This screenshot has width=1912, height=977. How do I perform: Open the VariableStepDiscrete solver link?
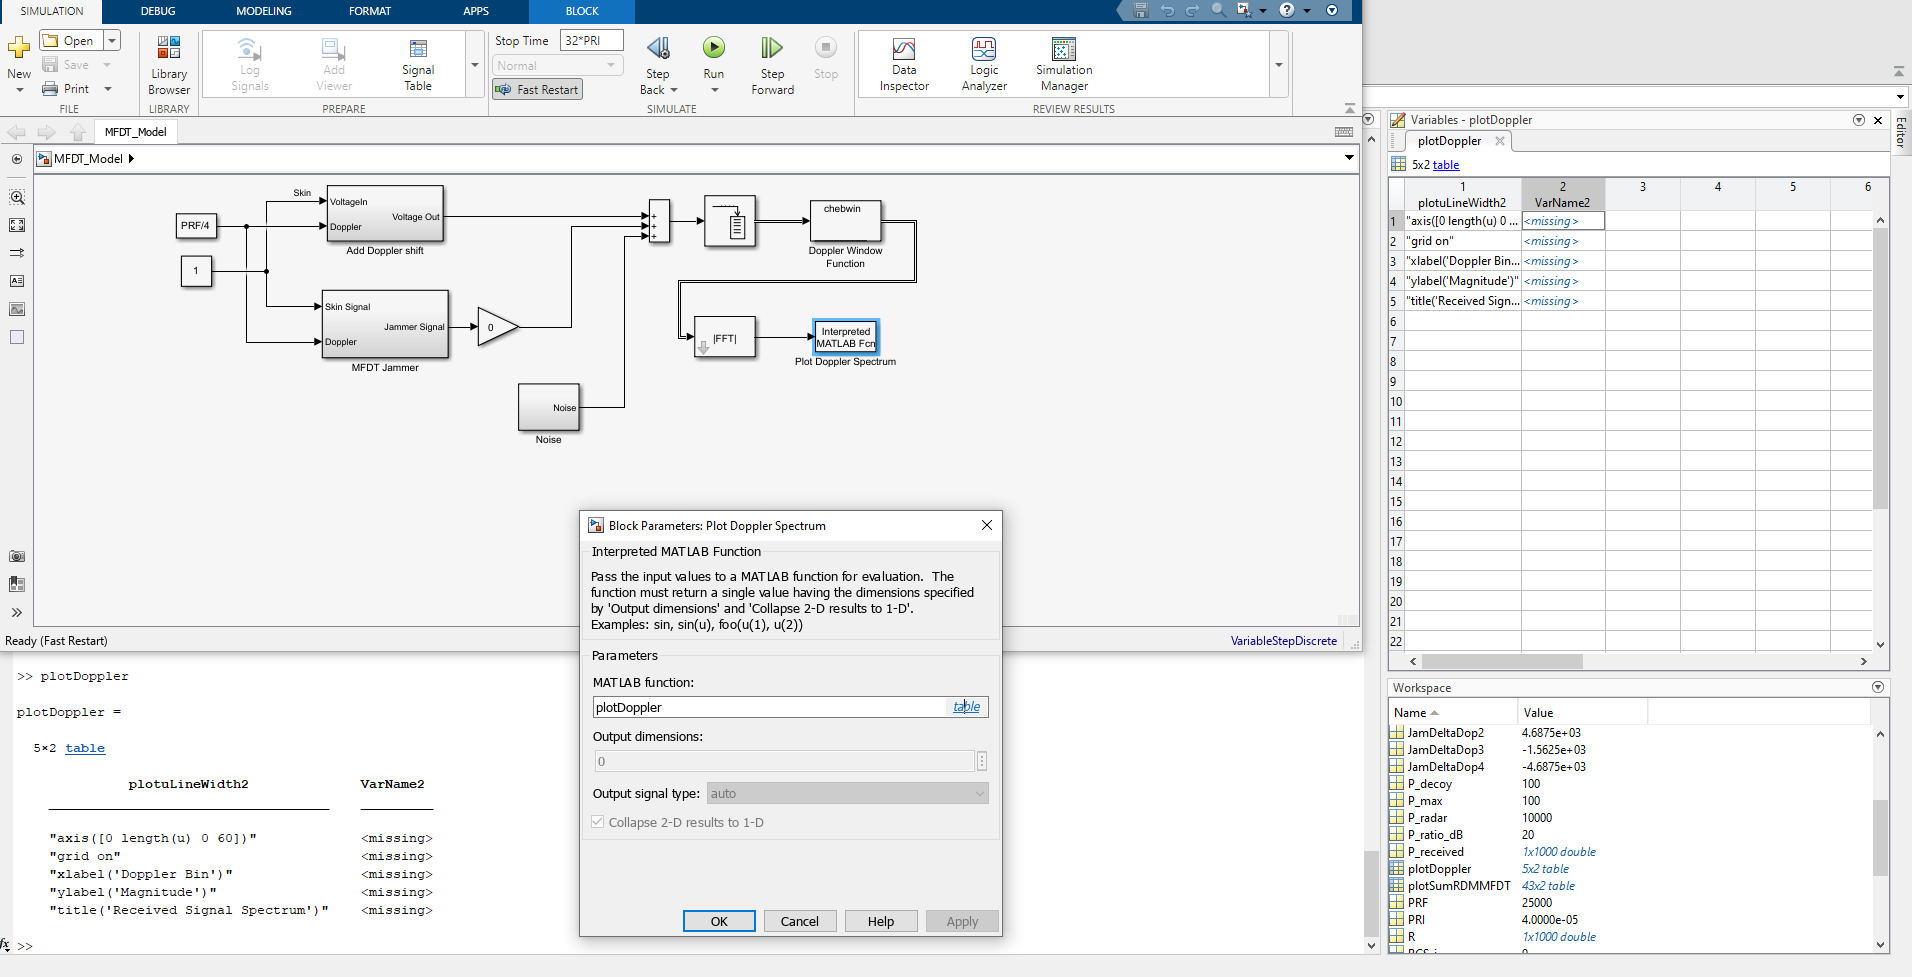(1284, 640)
